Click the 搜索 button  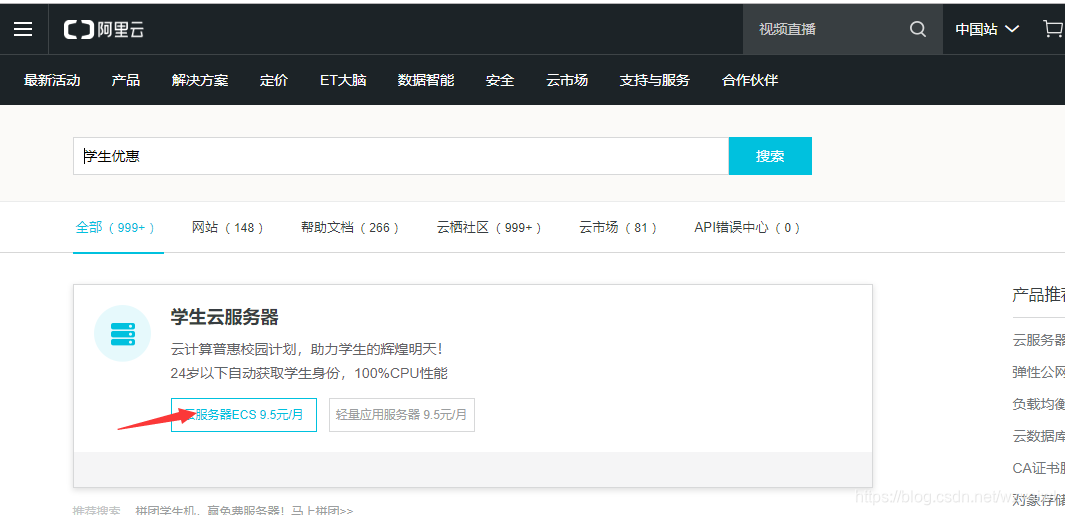click(x=770, y=156)
